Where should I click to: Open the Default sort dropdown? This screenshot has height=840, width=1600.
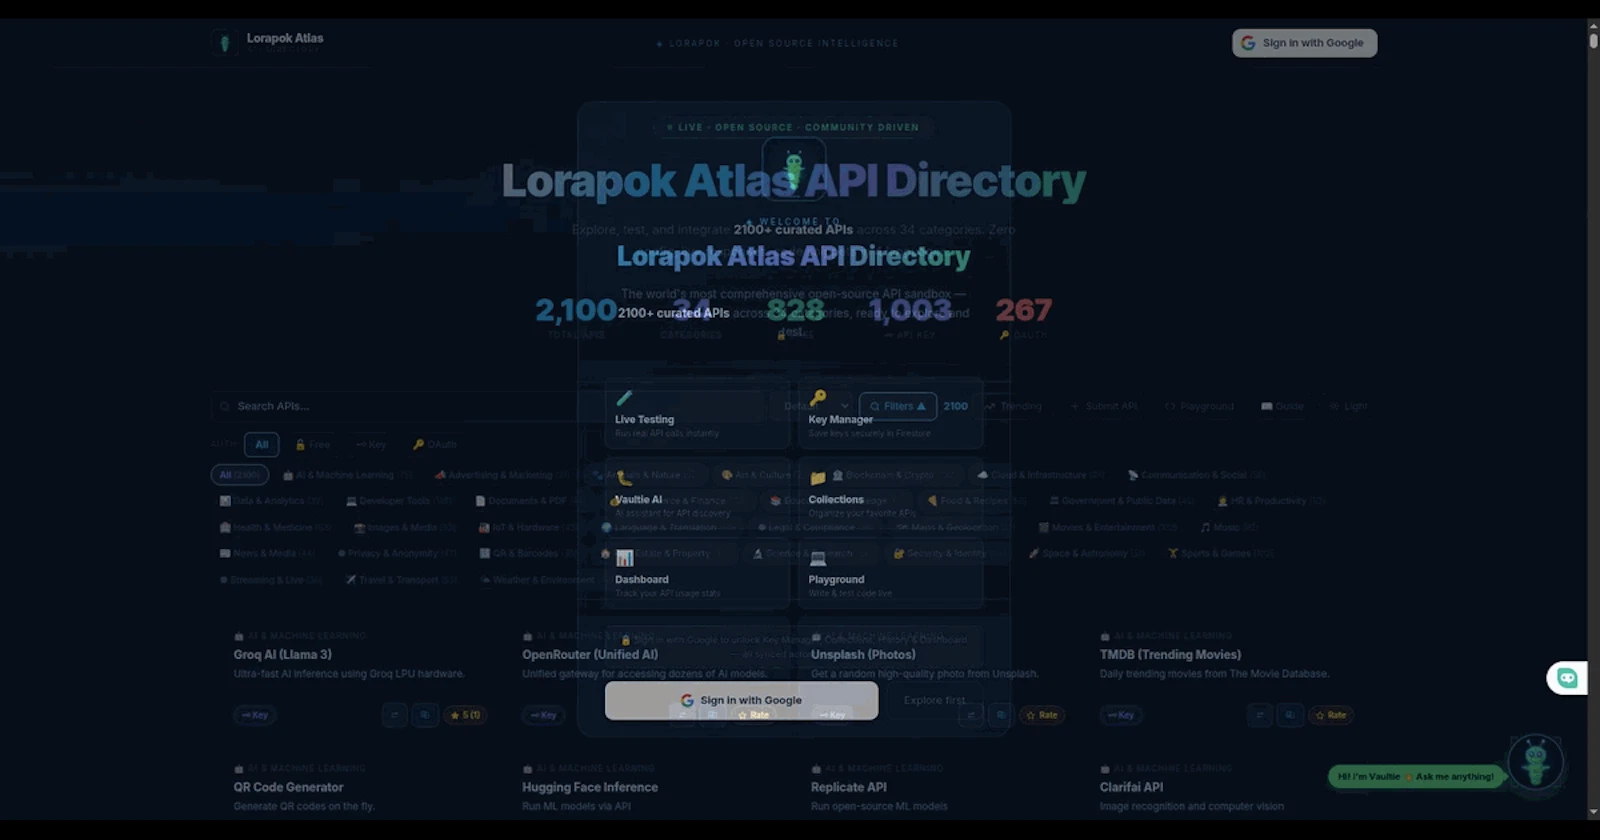(815, 406)
